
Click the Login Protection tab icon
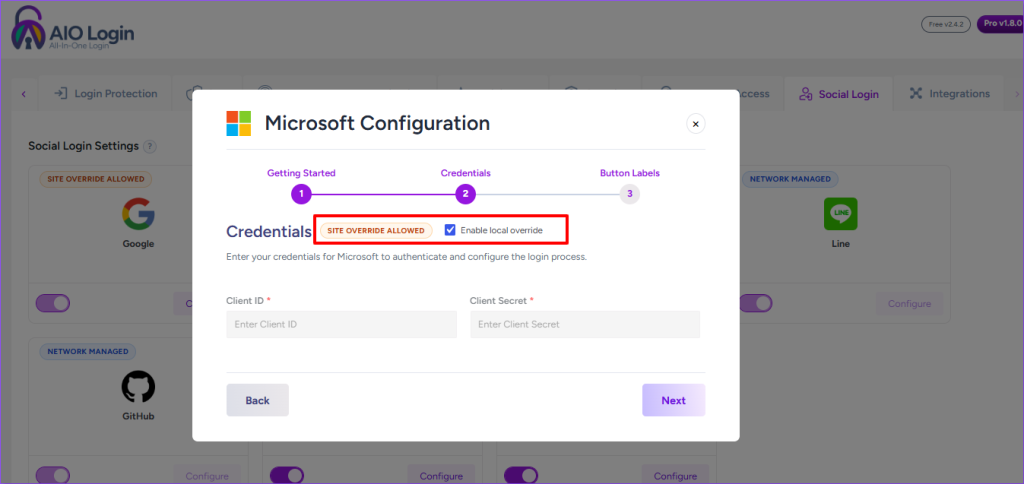click(61, 93)
